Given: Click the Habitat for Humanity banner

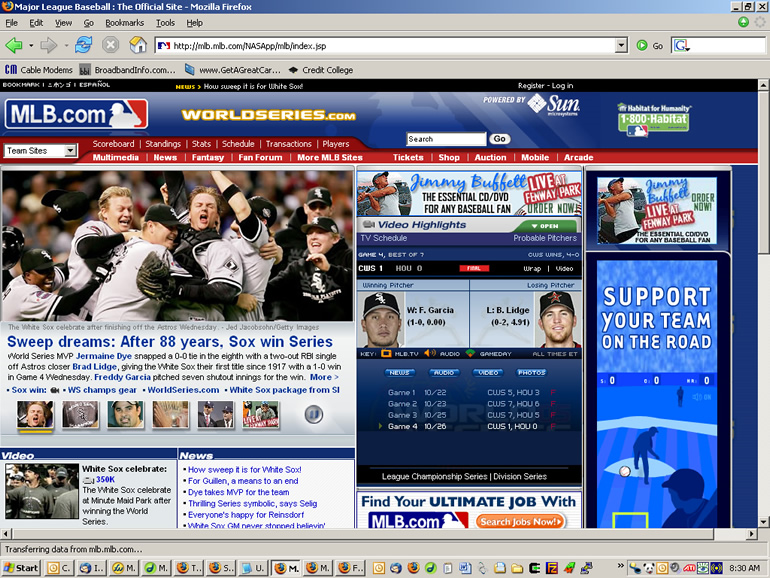Looking at the screenshot, I should pos(654,119).
